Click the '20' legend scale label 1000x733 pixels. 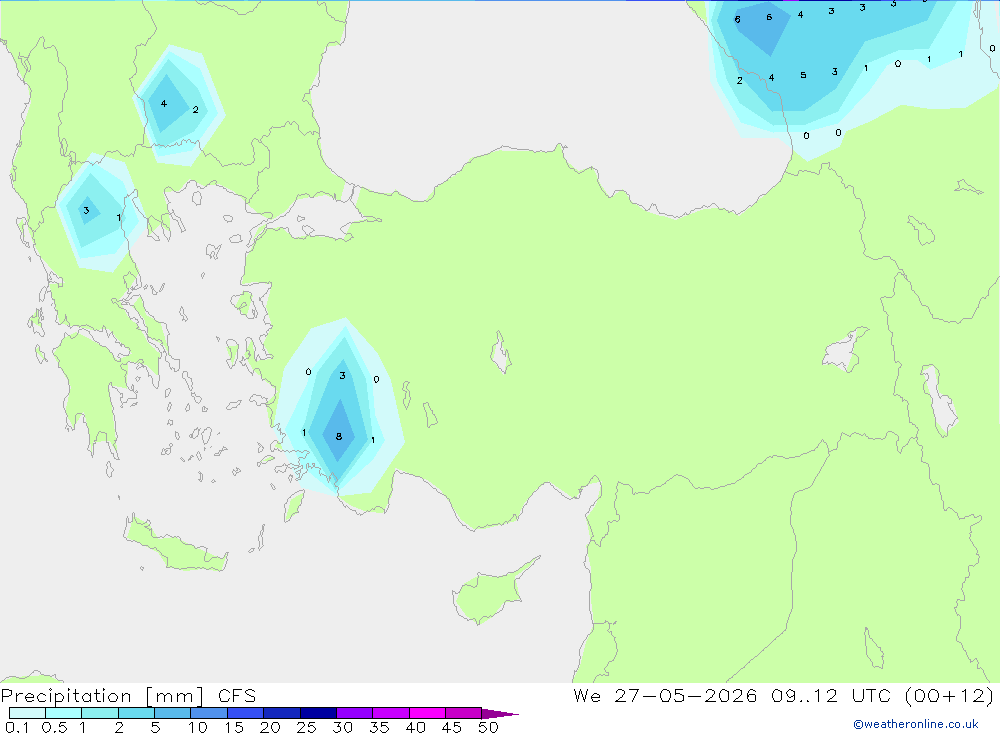click(270, 727)
